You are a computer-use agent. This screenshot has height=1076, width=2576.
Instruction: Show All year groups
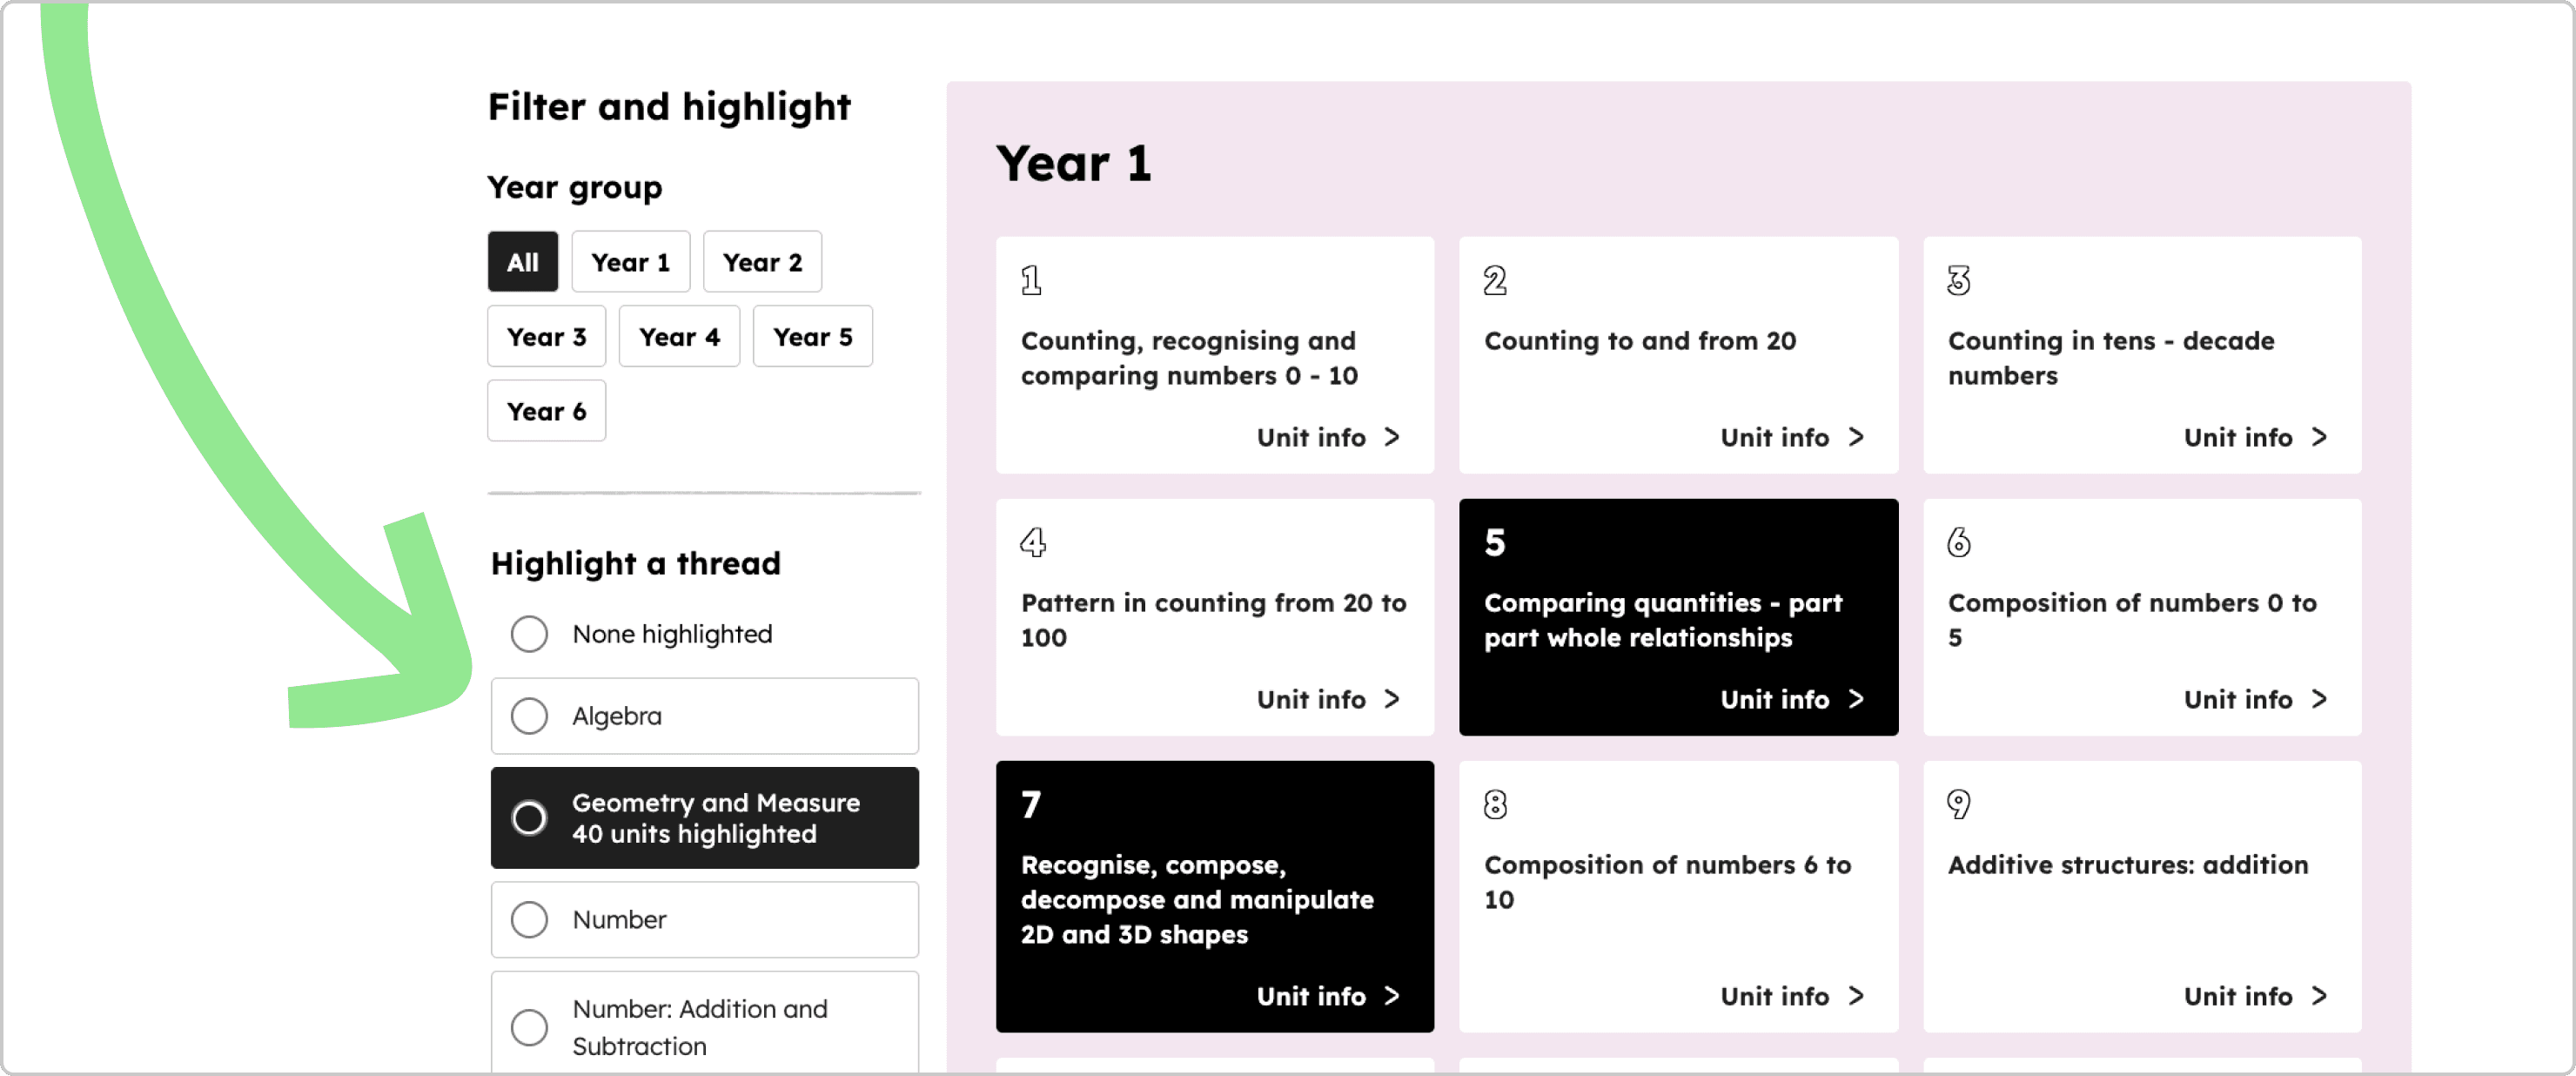(x=522, y=262)
